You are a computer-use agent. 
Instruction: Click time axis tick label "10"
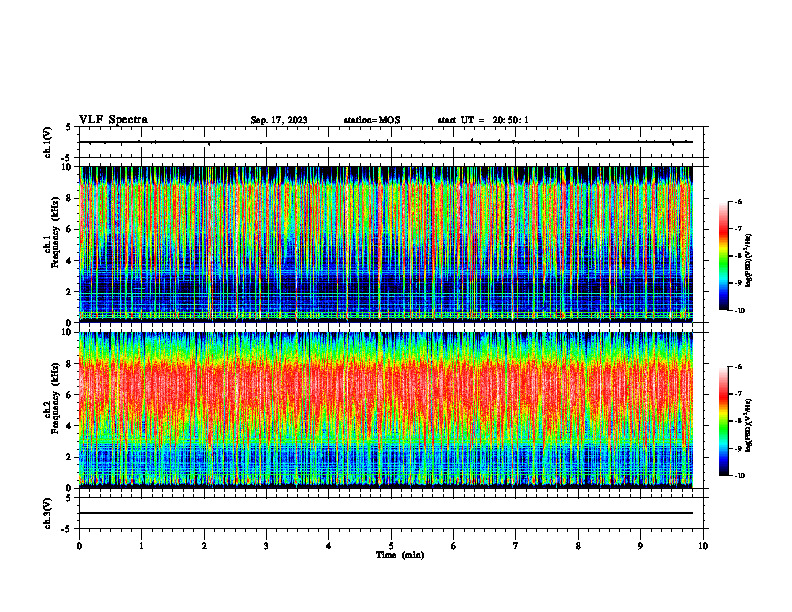click(x=703, y=546)
